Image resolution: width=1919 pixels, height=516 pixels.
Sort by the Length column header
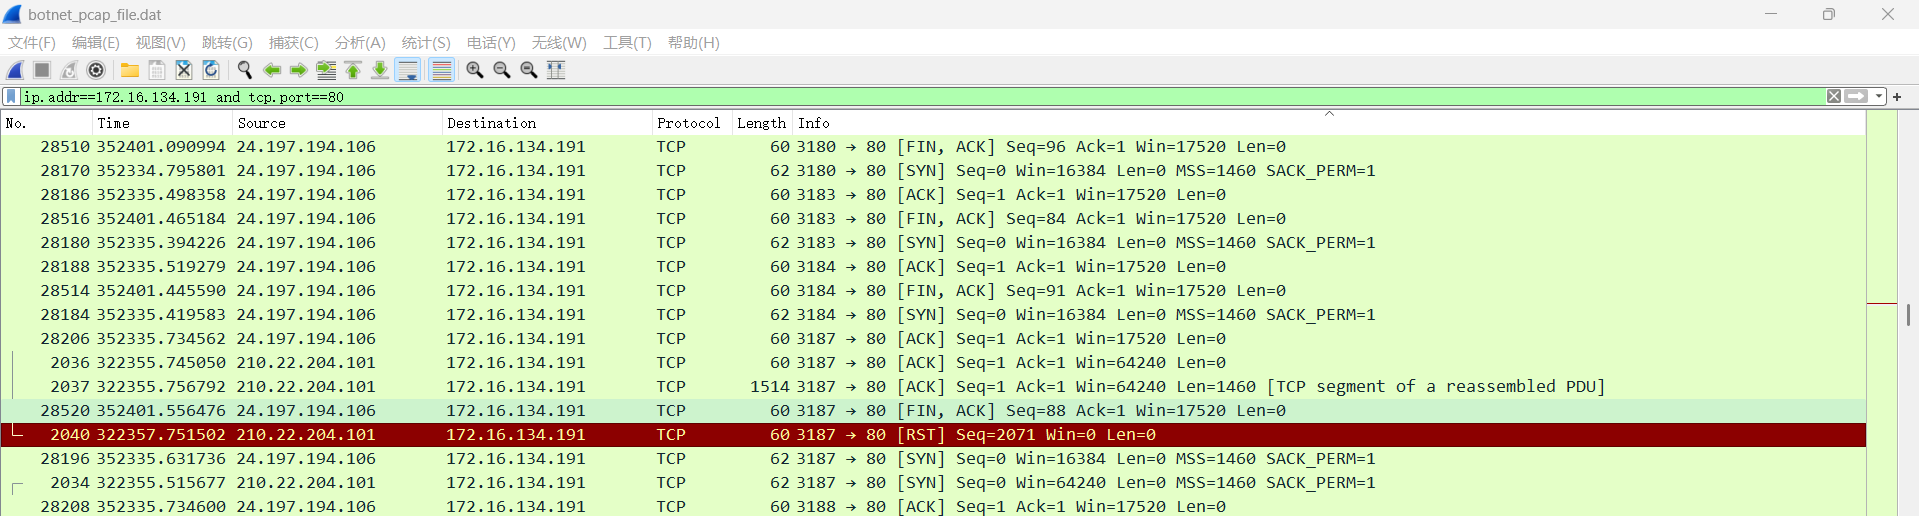762,123
